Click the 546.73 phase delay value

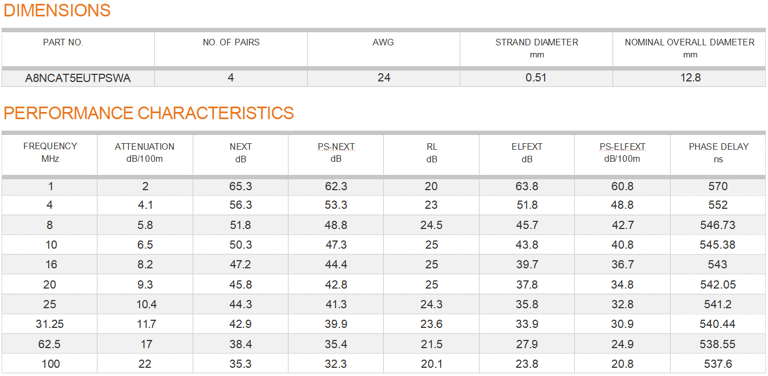click(718, 225)
